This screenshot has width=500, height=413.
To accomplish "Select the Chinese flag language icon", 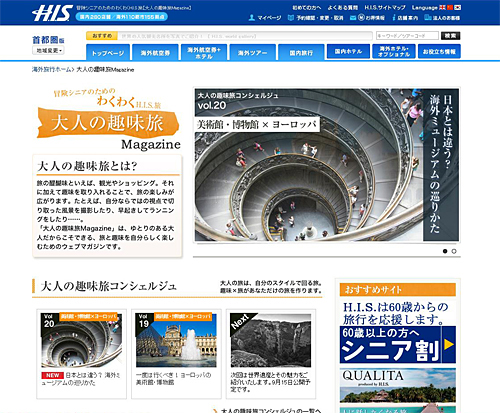I will click(450, 7).
